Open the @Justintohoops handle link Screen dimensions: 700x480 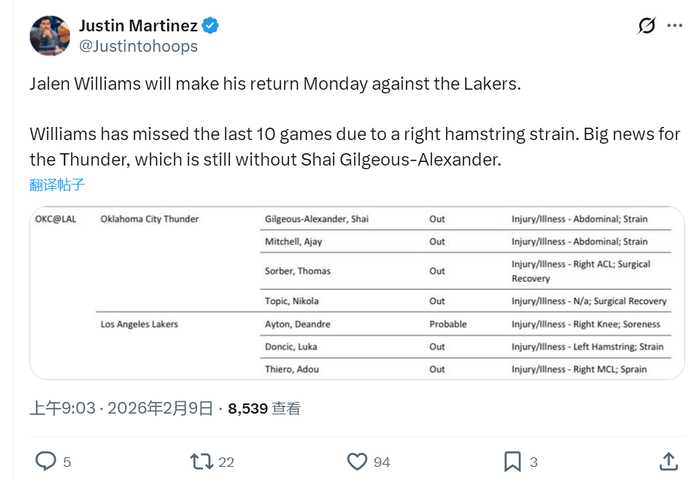pyautogui.click(x=138, y=46)
